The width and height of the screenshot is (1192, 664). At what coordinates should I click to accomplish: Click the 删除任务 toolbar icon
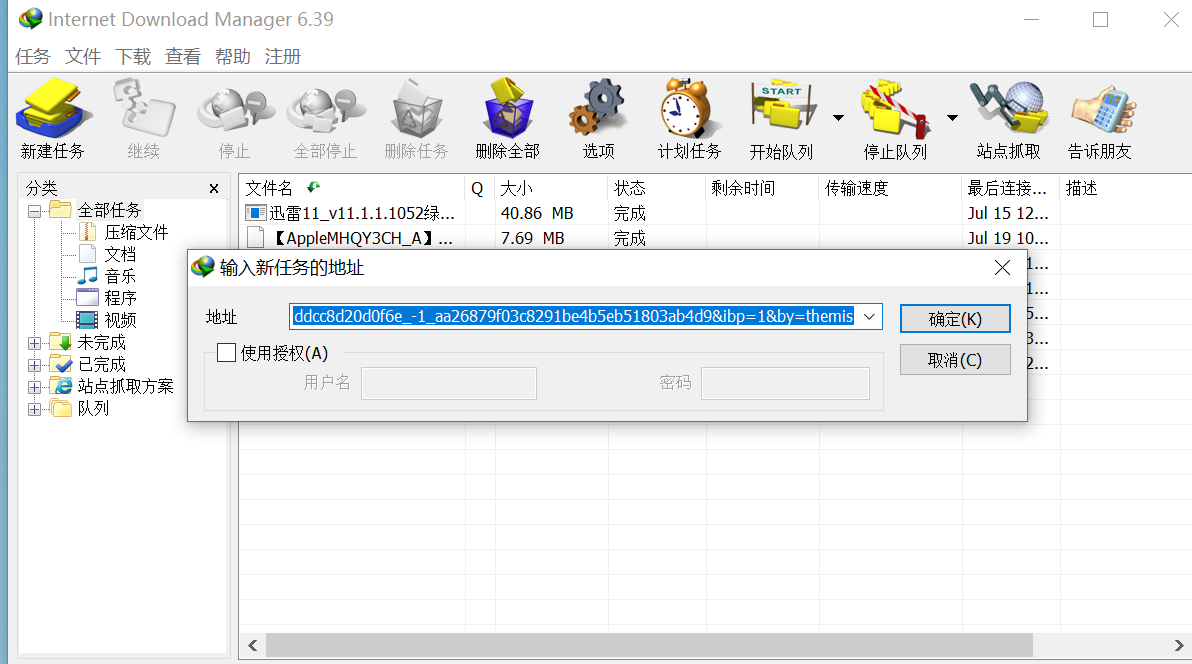click(417, 119)
